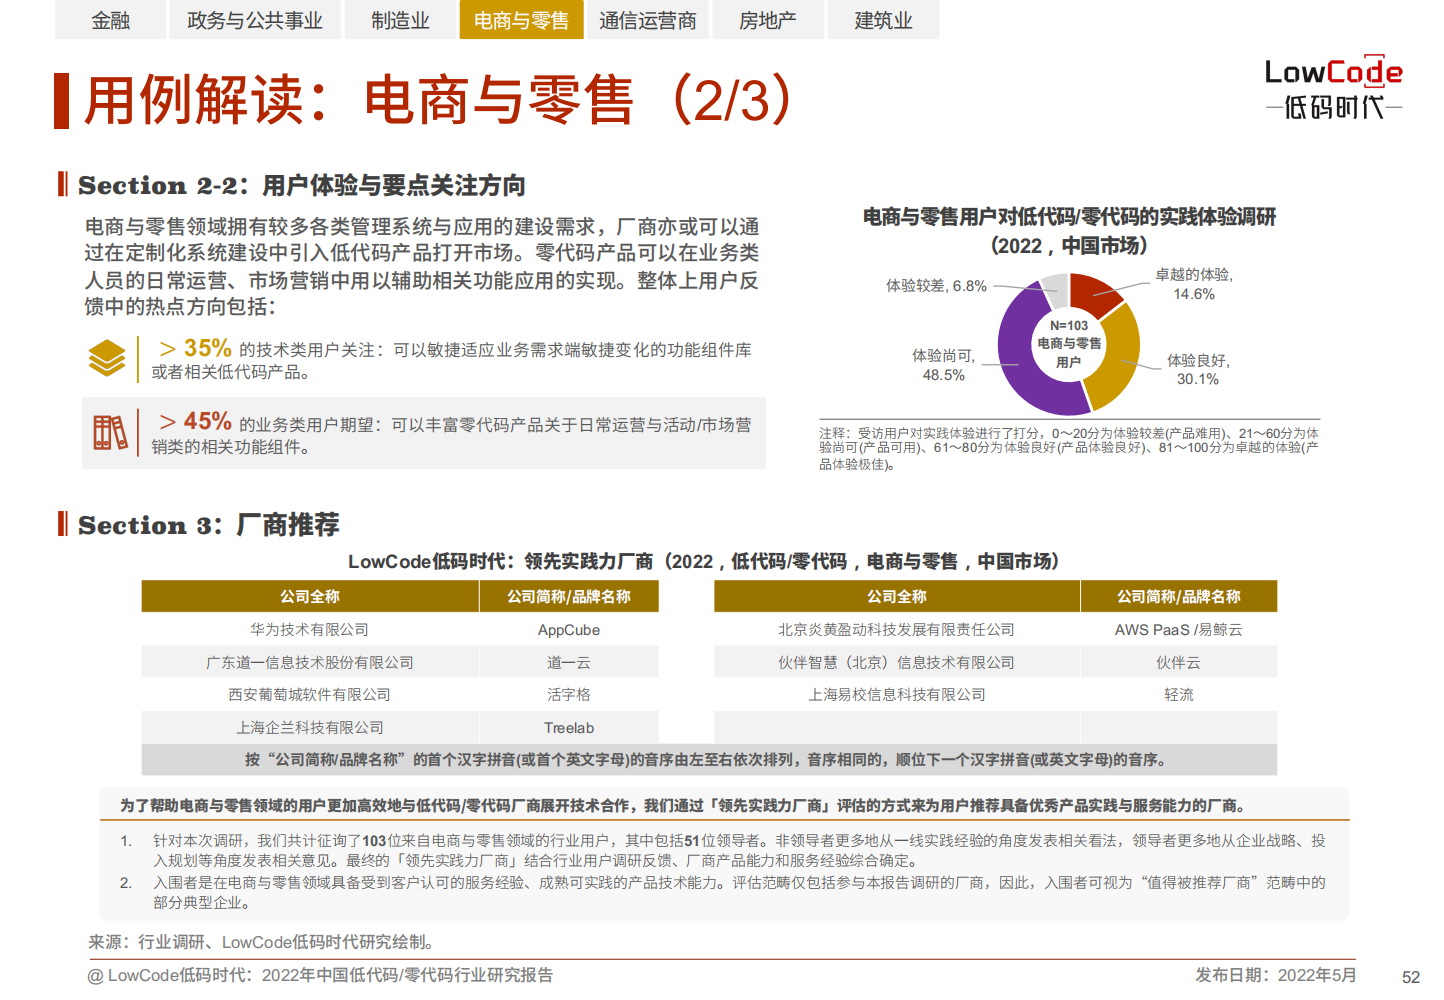Click label 体验尚可, 48.5%
This screenshot has height=1000, width=1444.
943,365
